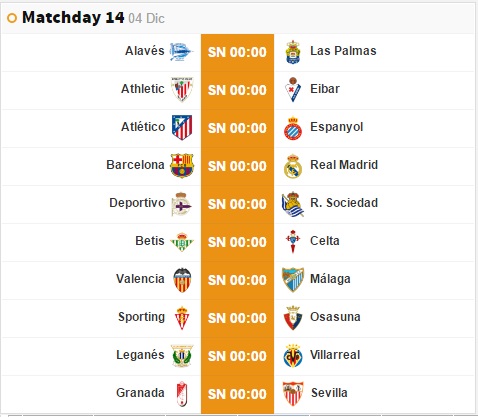Screen dimensions: 478x417
Task: Click the Espanyol team name
Action: (336, 127)
